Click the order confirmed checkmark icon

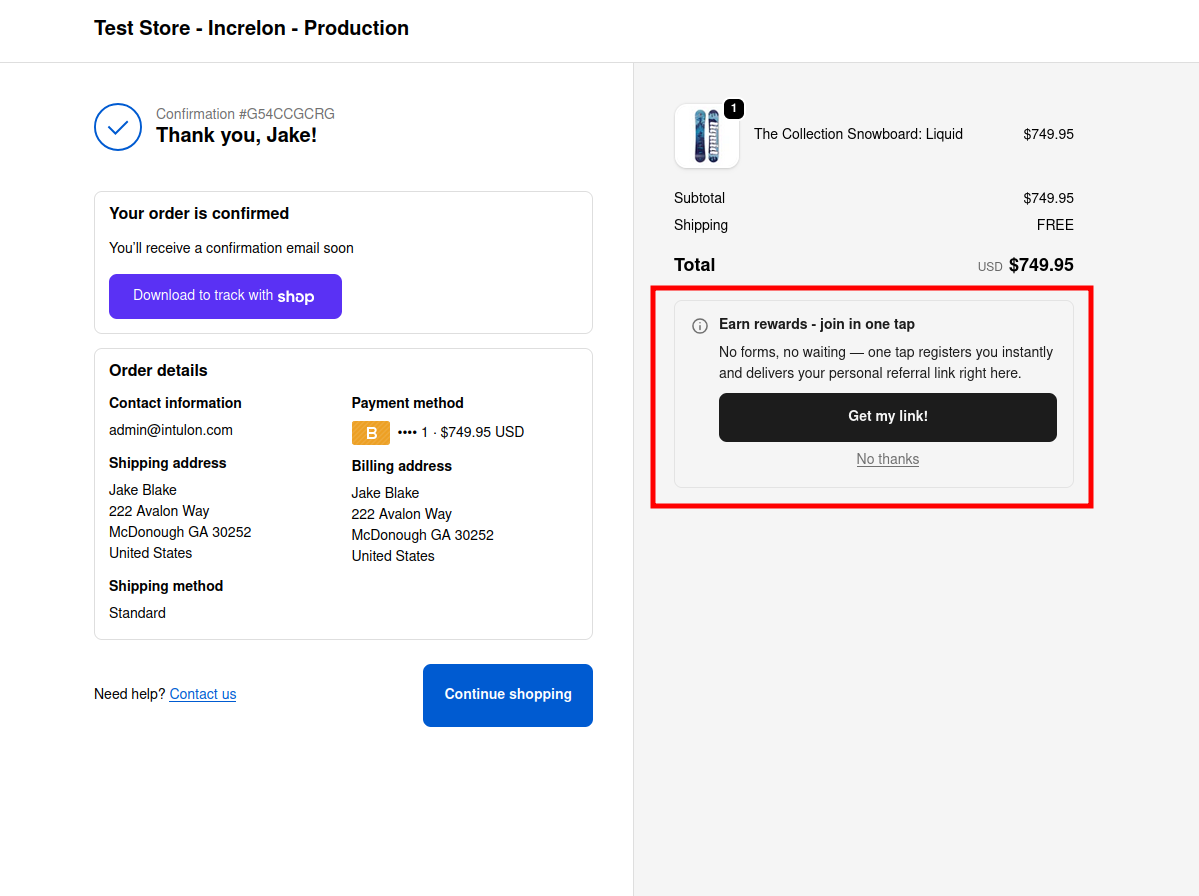(118, 127)
